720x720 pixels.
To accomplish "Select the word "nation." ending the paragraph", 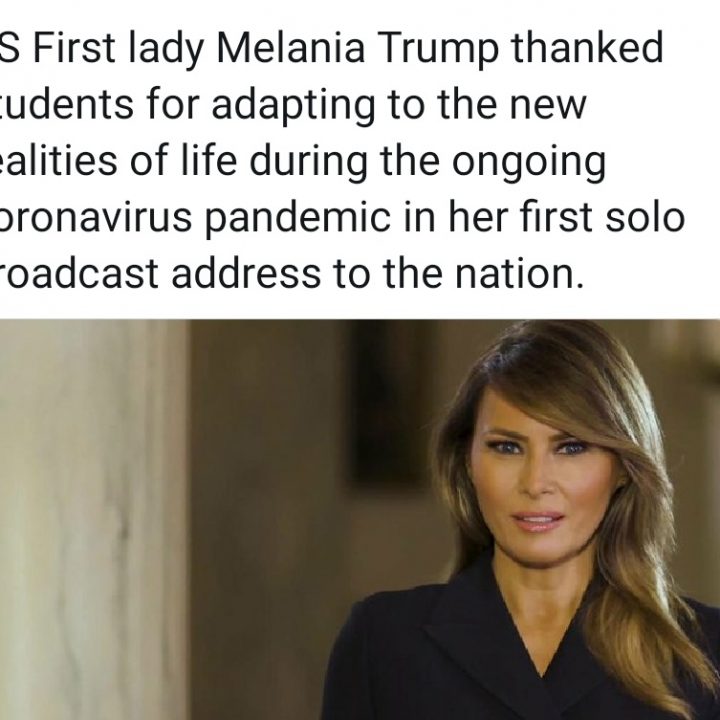I will click(520, 274).
